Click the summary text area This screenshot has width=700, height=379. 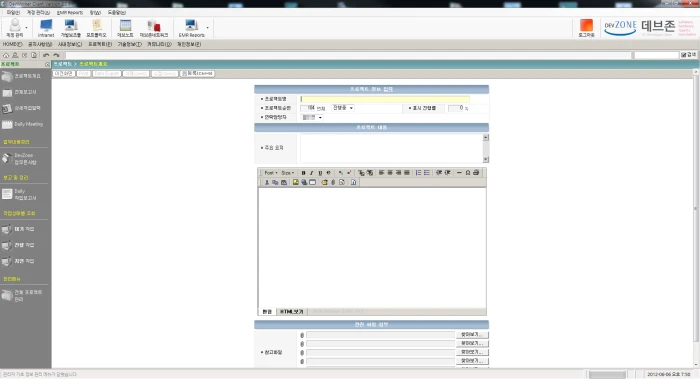click(392, 148)
